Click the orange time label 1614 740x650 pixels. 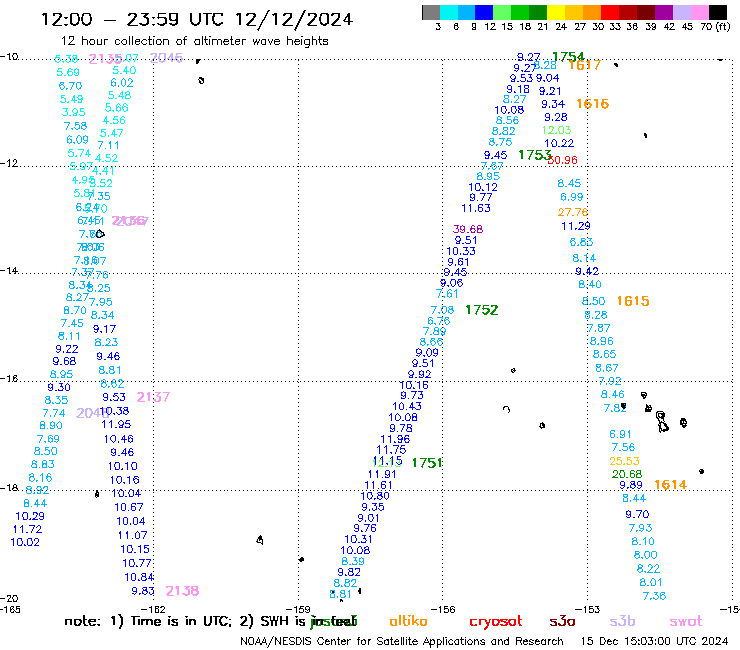point(670,484)
